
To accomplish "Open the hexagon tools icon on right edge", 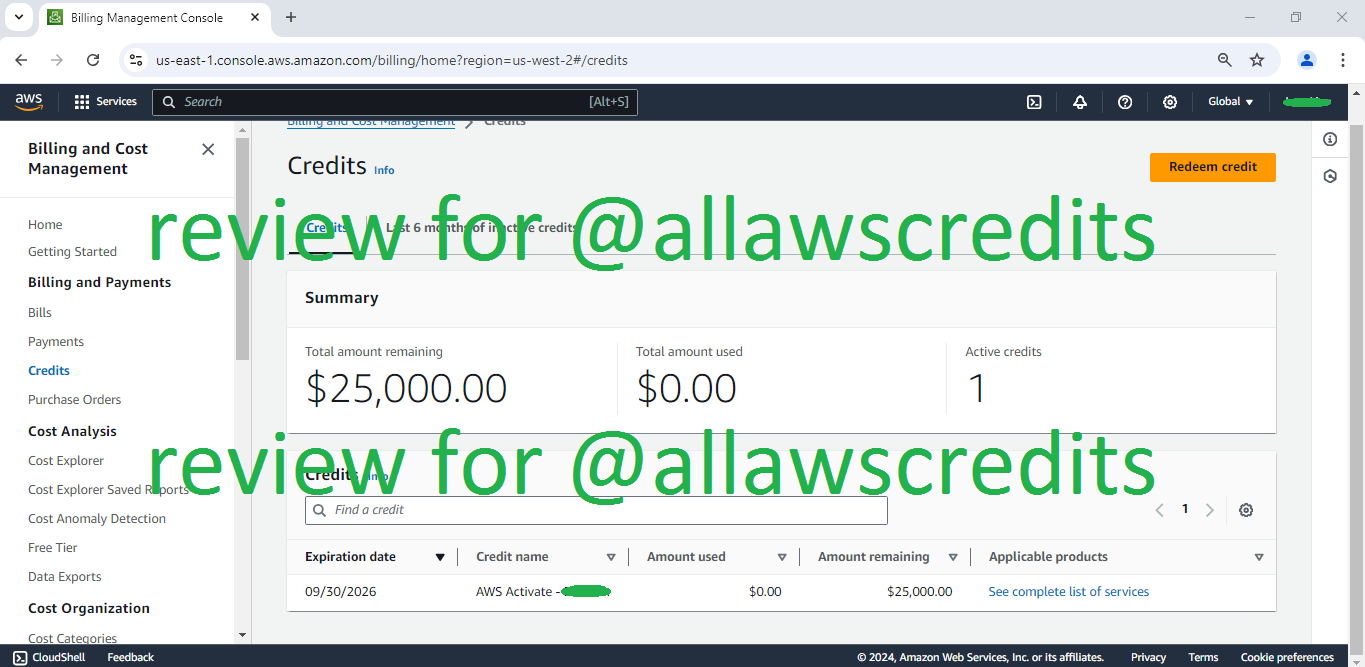I will pyautogui.click(x=1330, y=176).
